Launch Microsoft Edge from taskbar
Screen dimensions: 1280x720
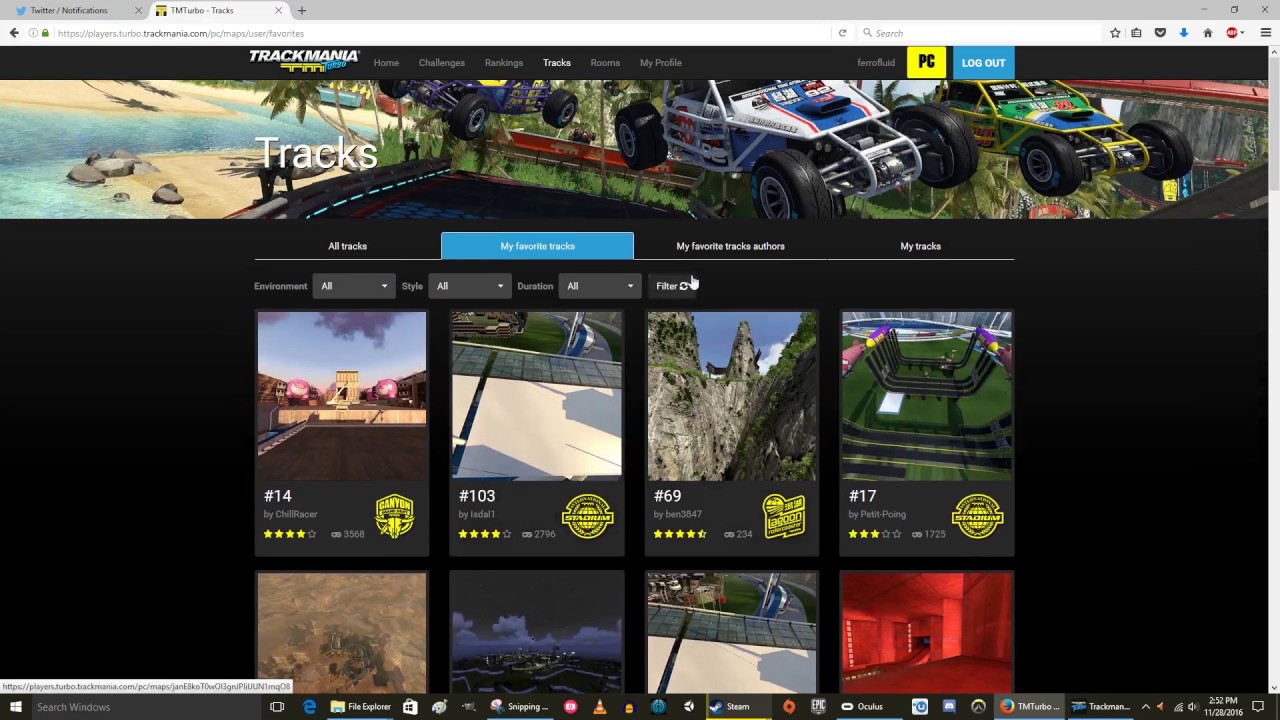click(310, 707)
